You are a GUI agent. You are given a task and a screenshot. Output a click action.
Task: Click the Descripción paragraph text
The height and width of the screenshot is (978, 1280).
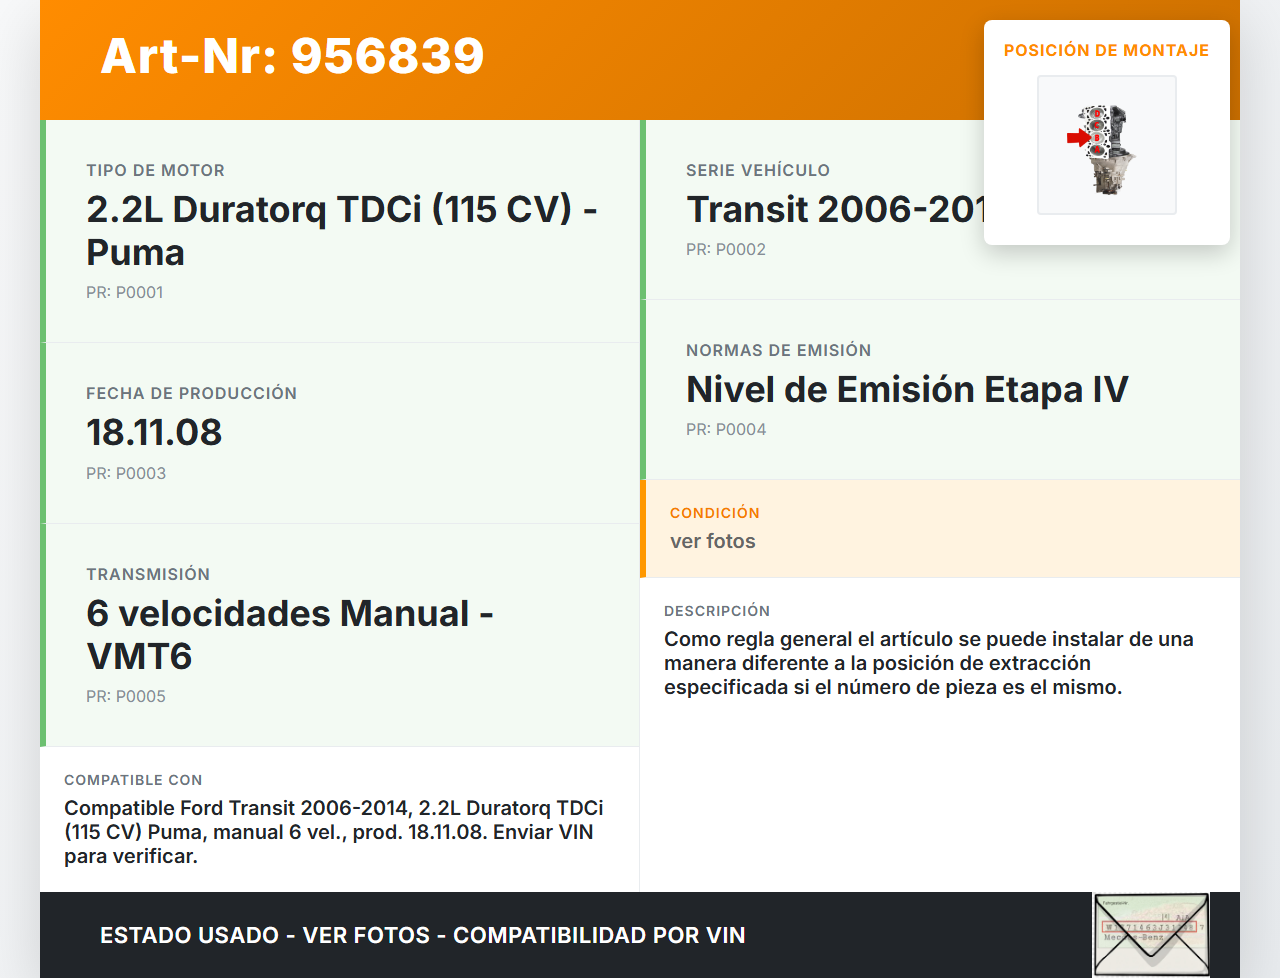928,663
